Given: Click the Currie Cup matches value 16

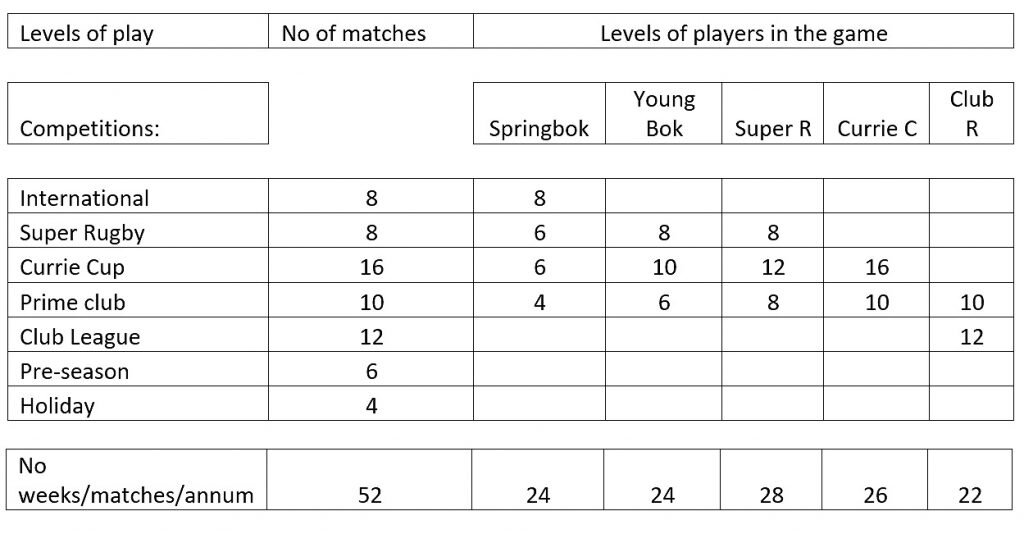Looking at the screenshot, I should pos(370,265).
